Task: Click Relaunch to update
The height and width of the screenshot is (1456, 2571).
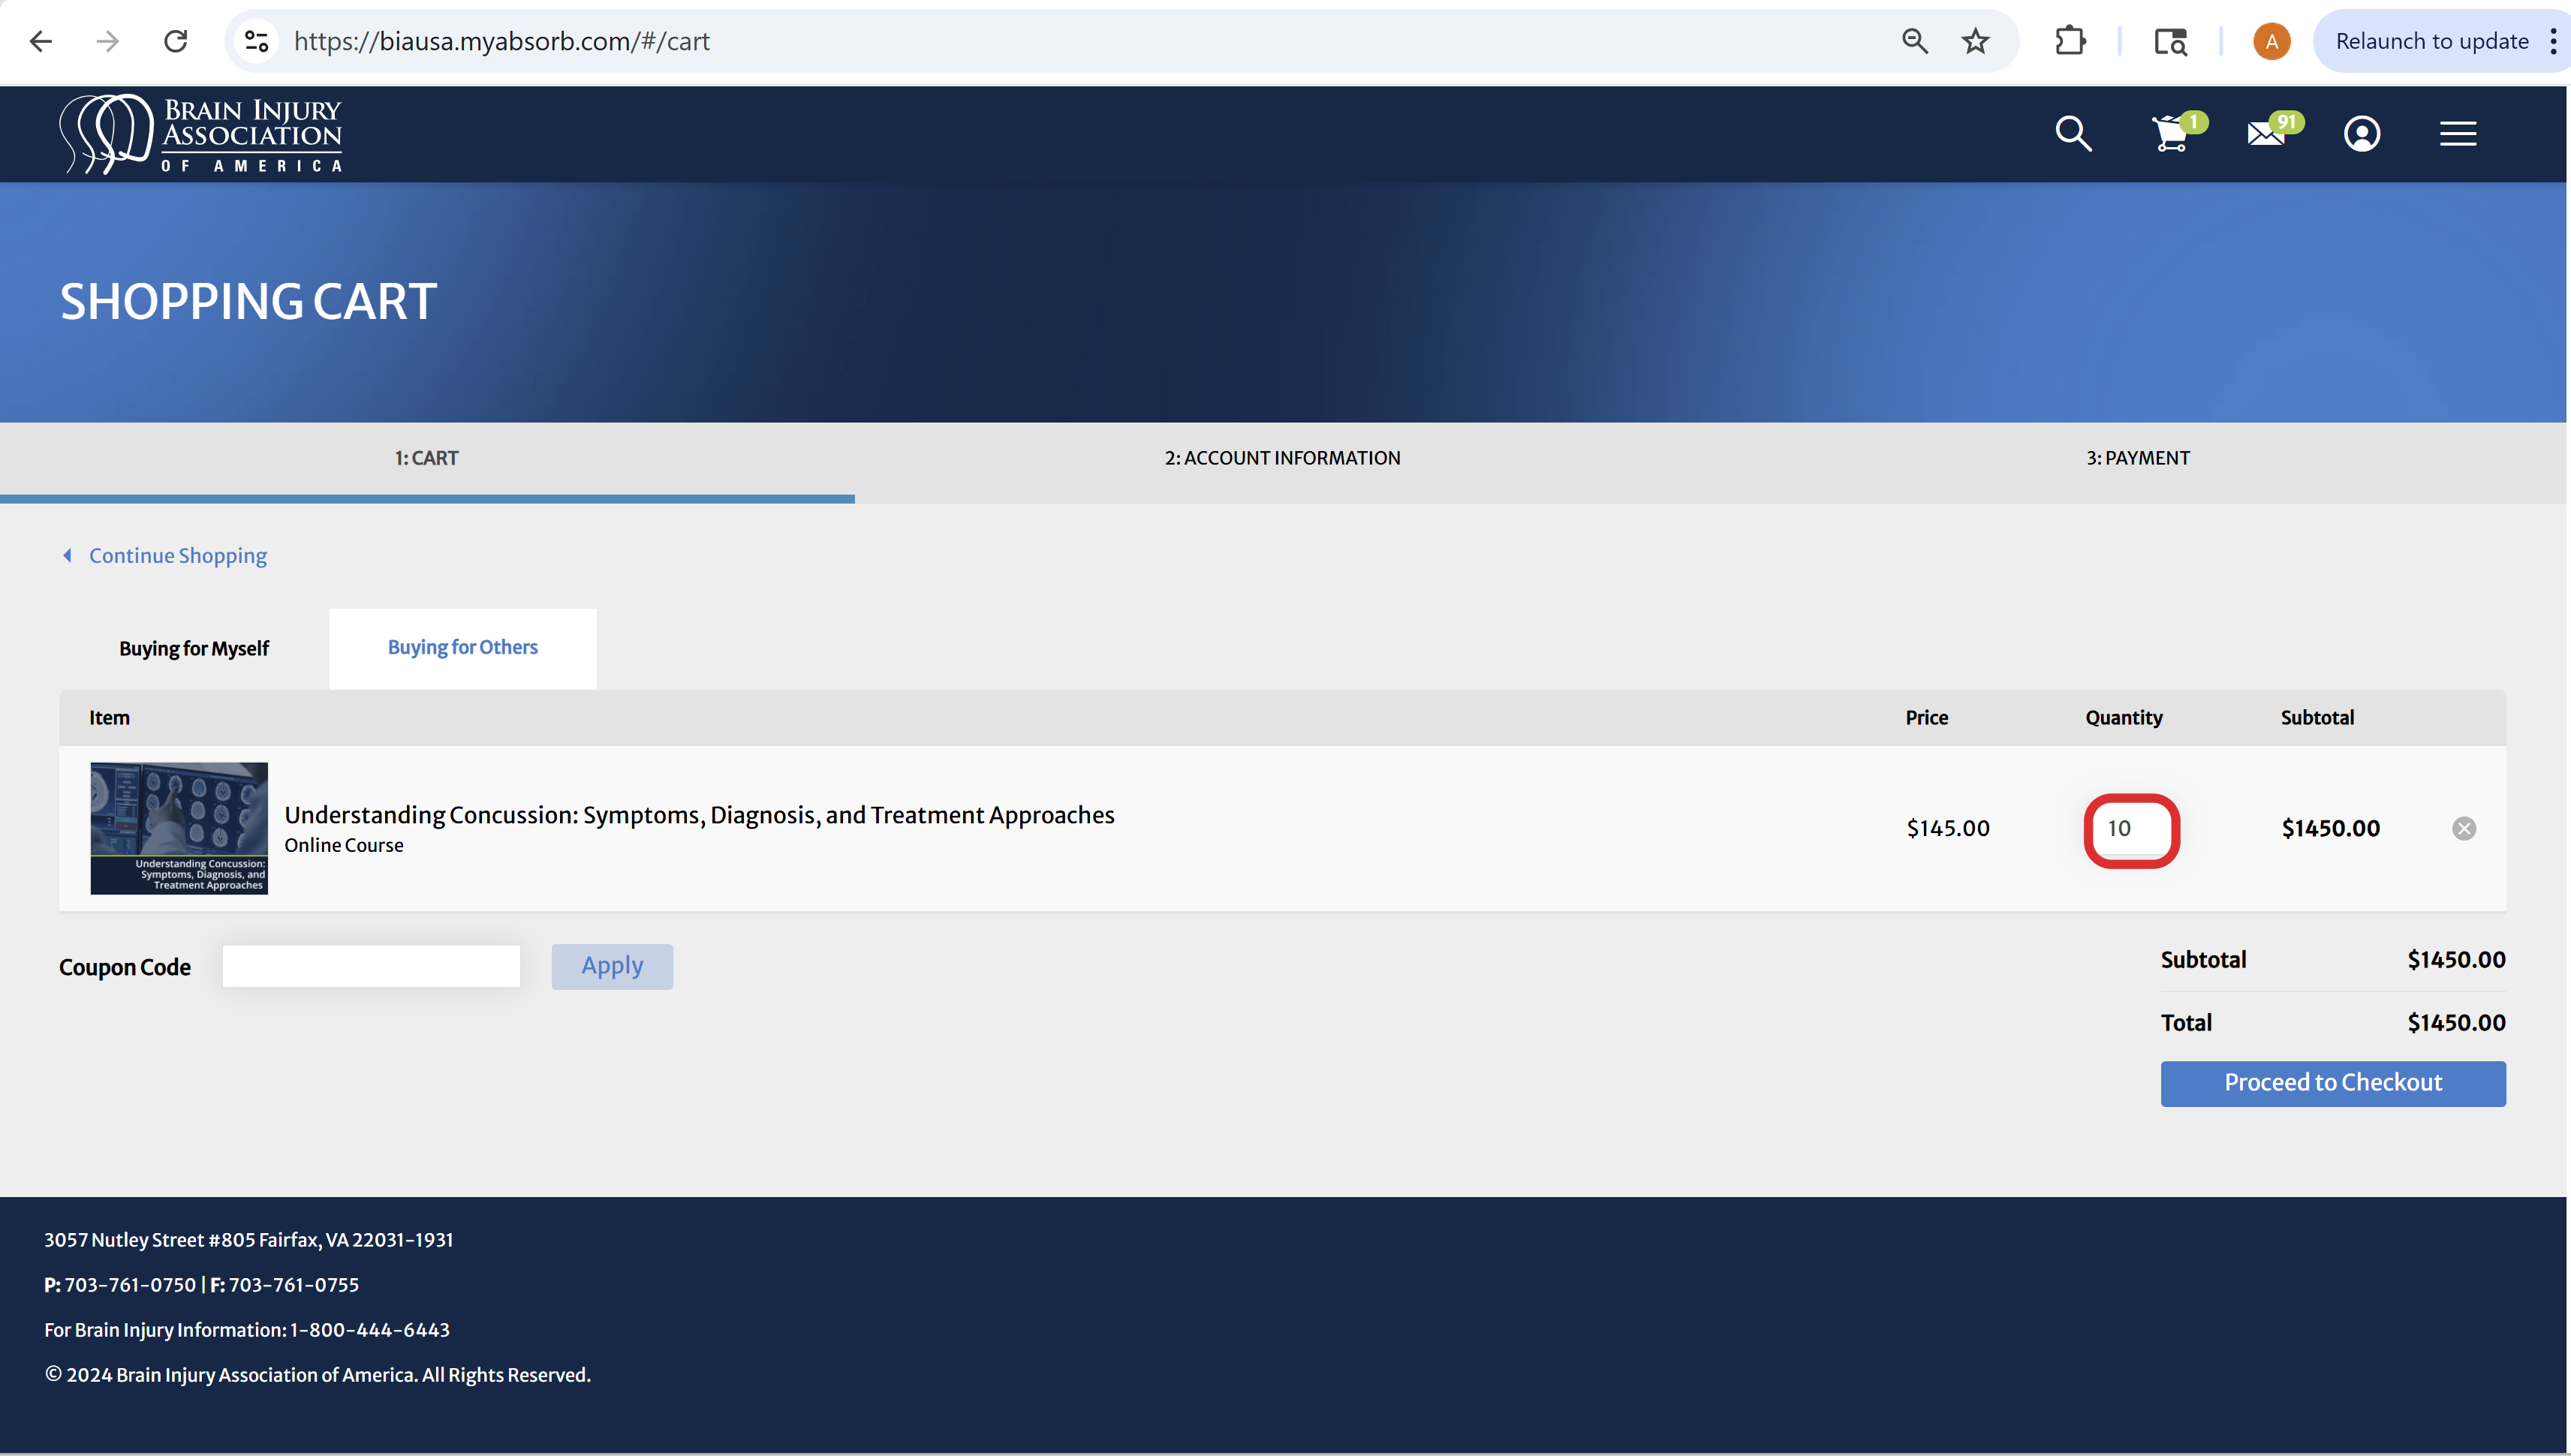Action: pyautogui.click(x=2431, y=41)
